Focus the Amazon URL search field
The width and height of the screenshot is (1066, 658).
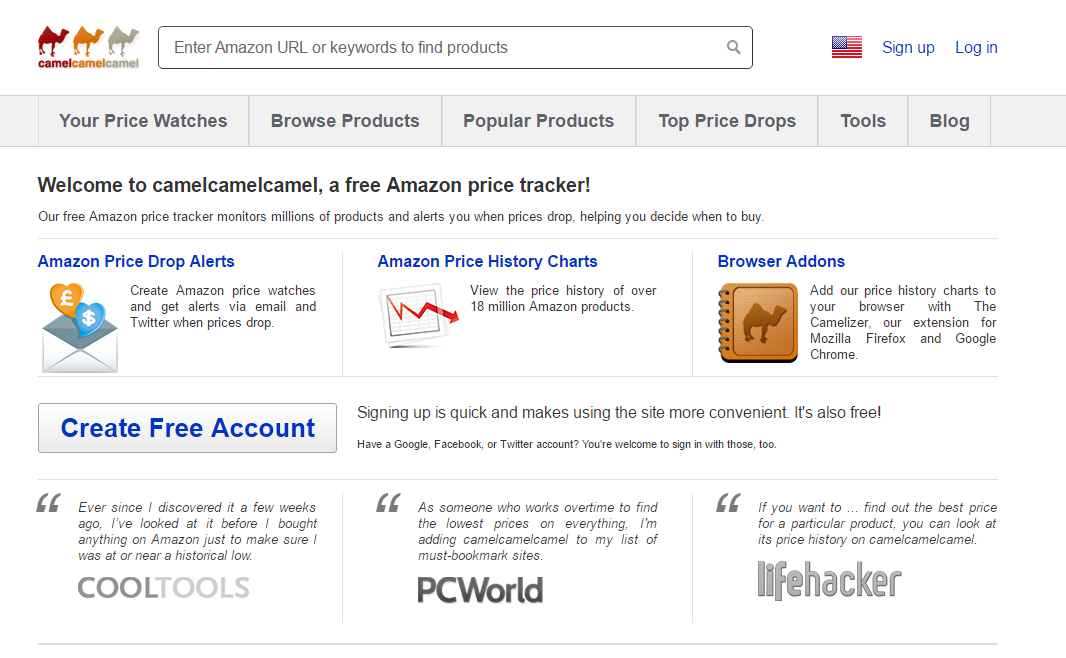point(440,47)
